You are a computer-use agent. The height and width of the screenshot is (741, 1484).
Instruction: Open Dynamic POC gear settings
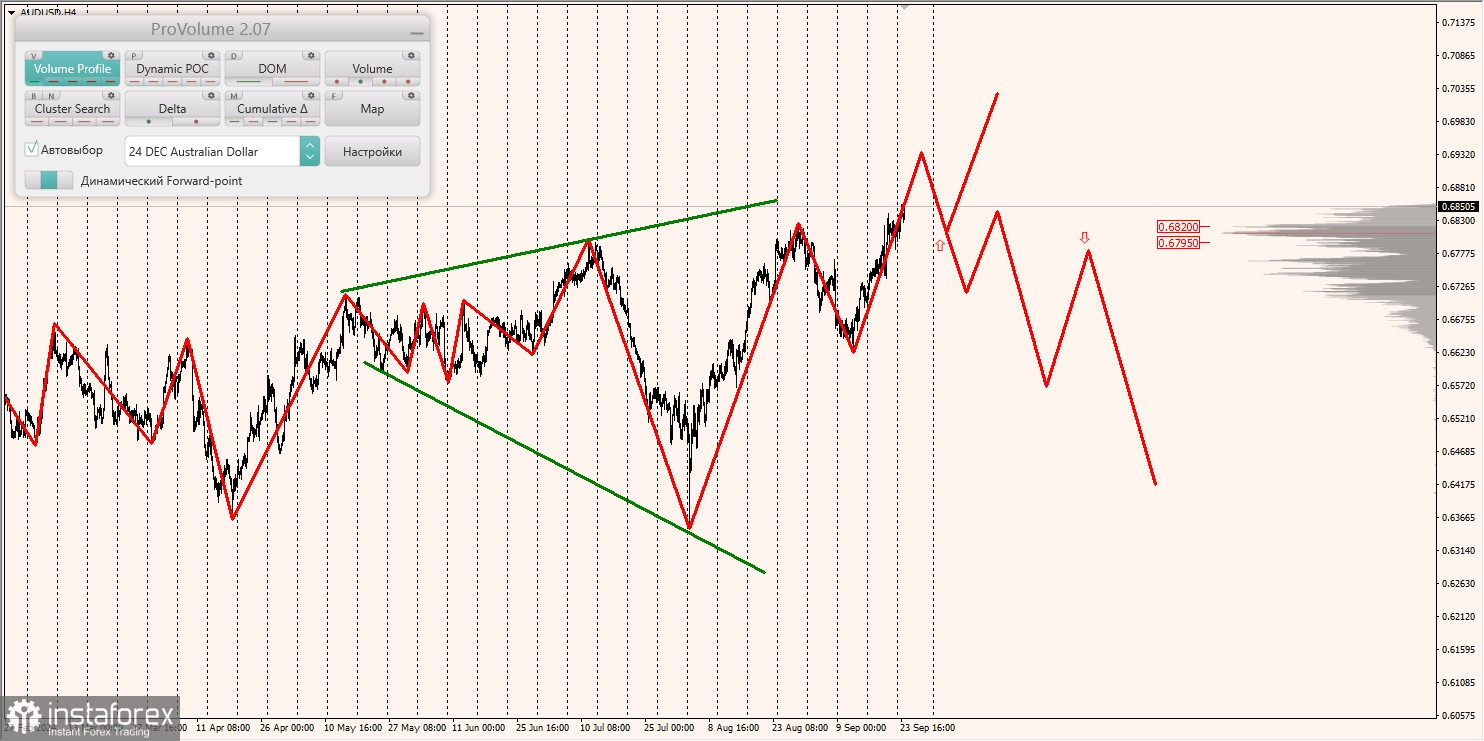coord(211,56)
